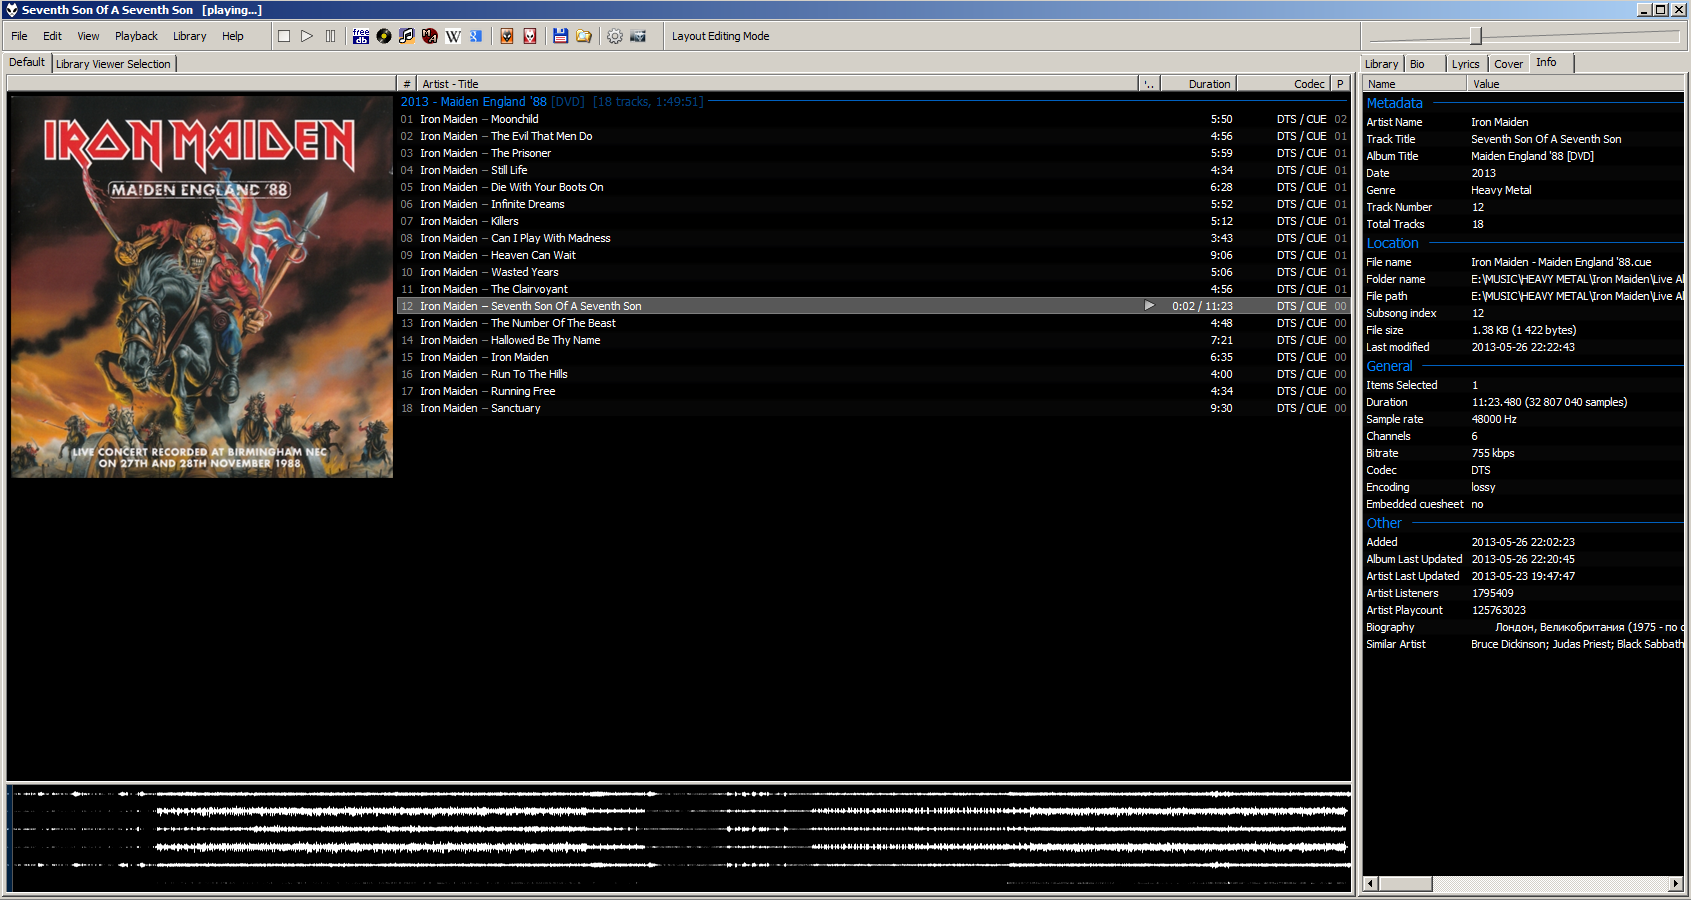This screenshot has height=900, width=1691.
Task: Click the volume slider handle
Action: point(1475,36)
